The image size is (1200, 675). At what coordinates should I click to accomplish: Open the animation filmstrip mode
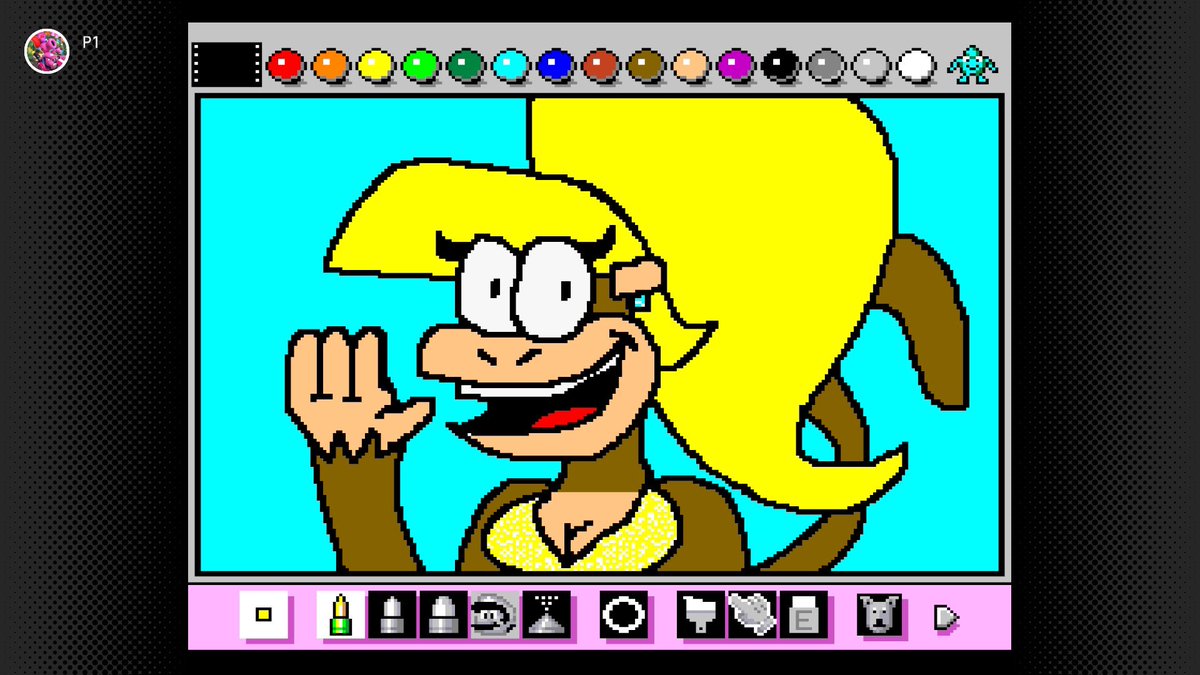pos(227,63)
